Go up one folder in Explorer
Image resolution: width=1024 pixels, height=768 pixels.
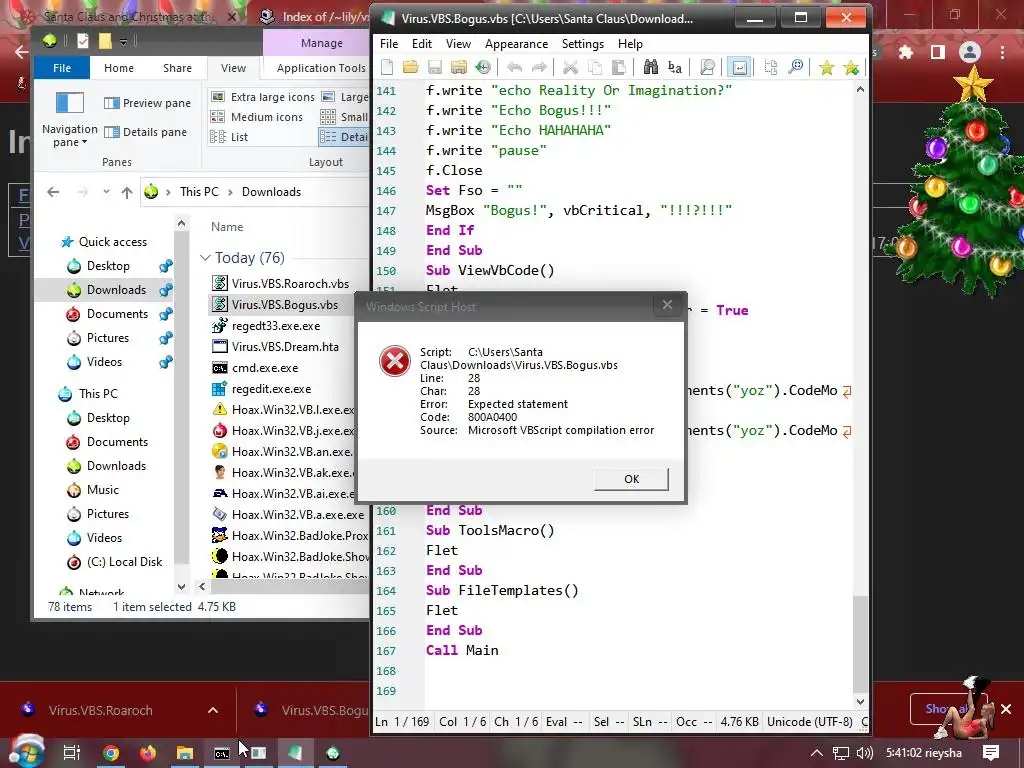point(127,192)
